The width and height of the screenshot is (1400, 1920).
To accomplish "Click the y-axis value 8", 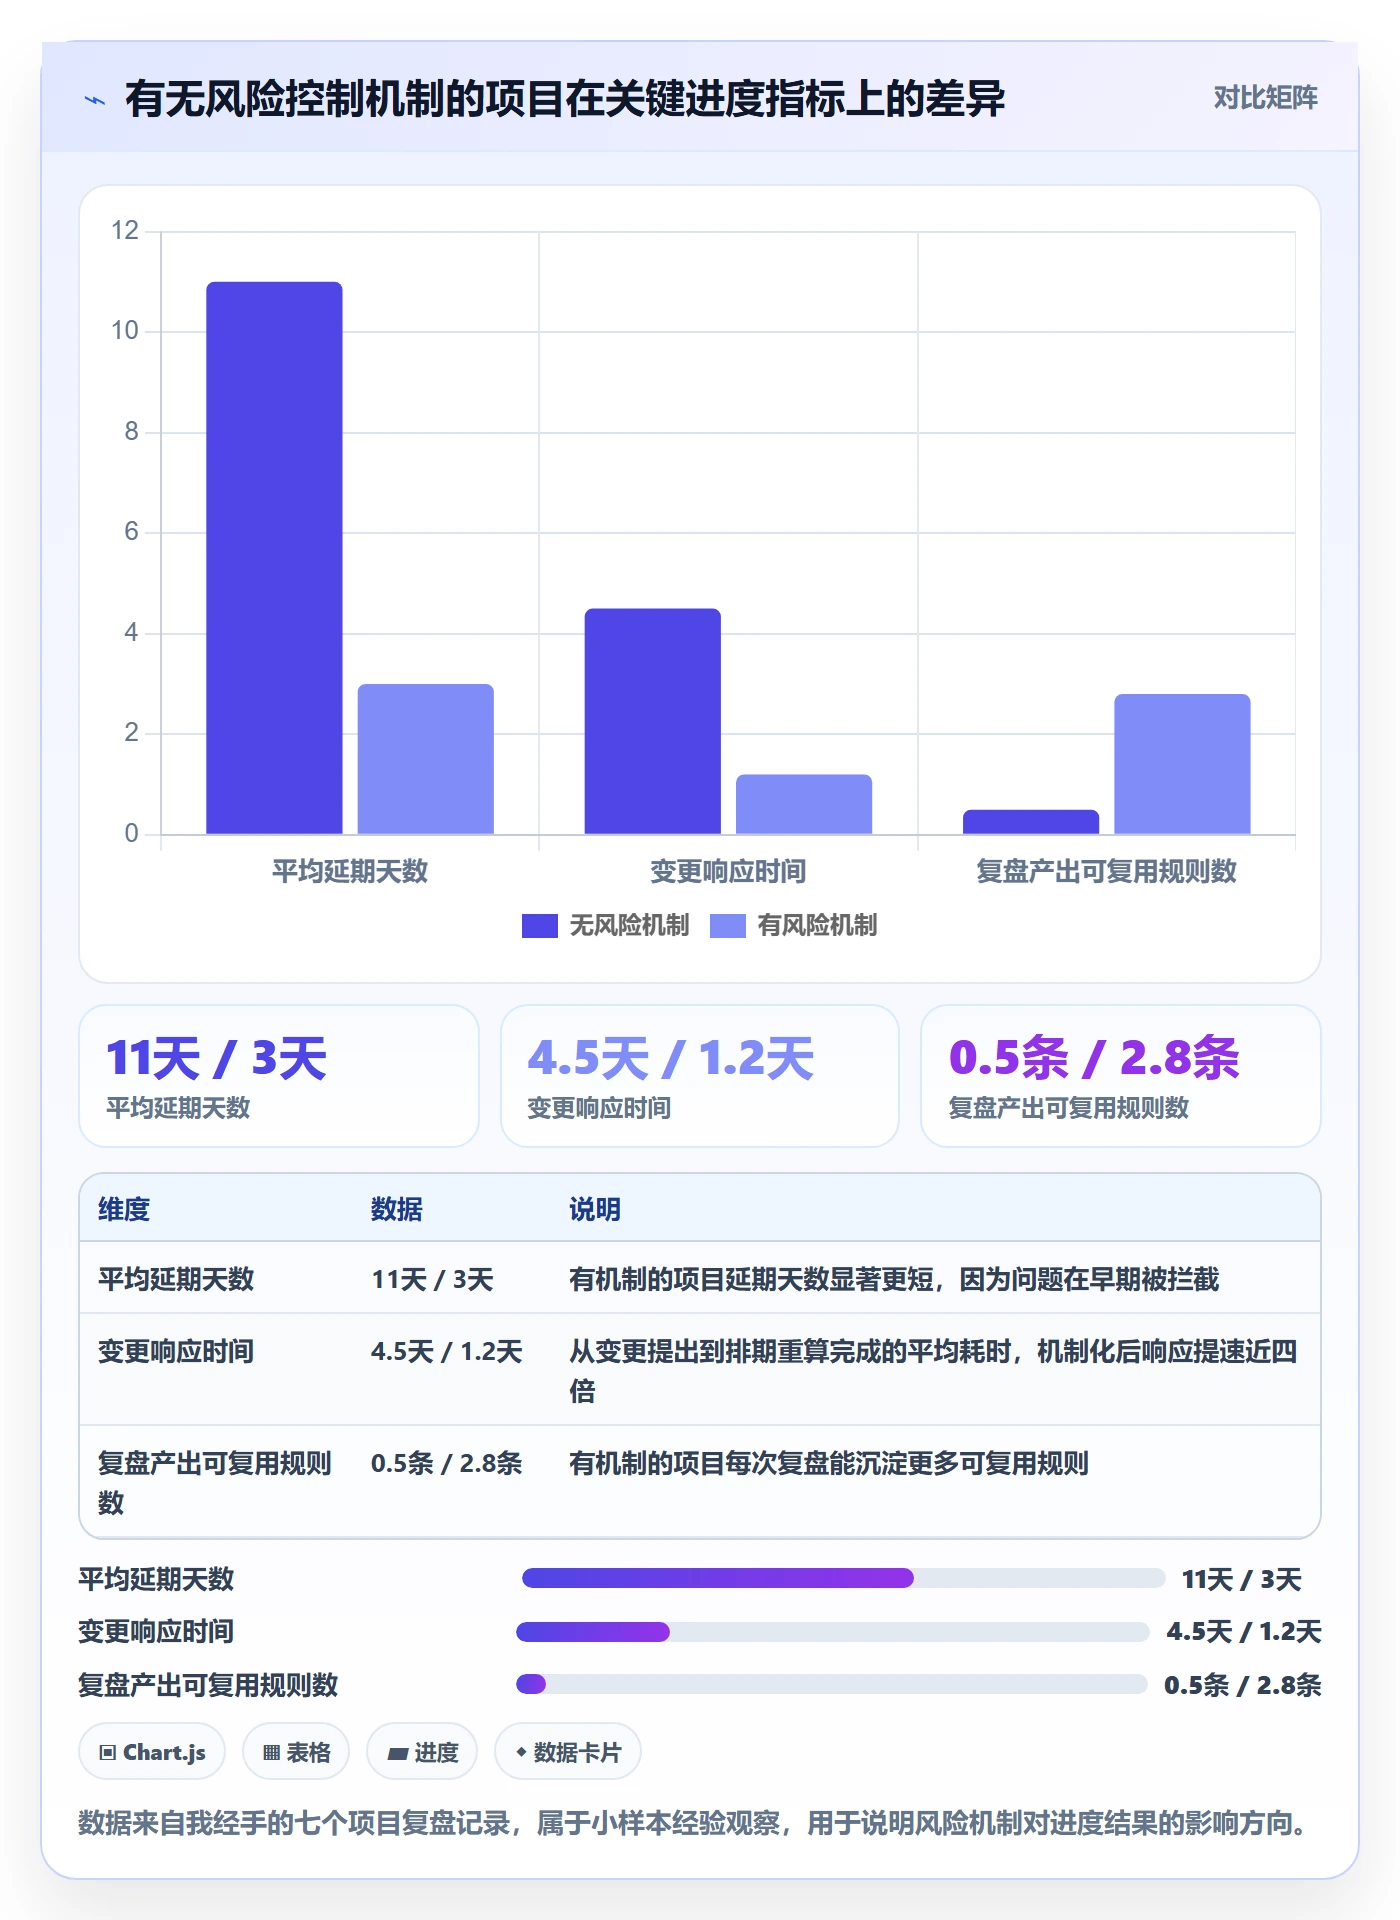I will tap(131, 432).
